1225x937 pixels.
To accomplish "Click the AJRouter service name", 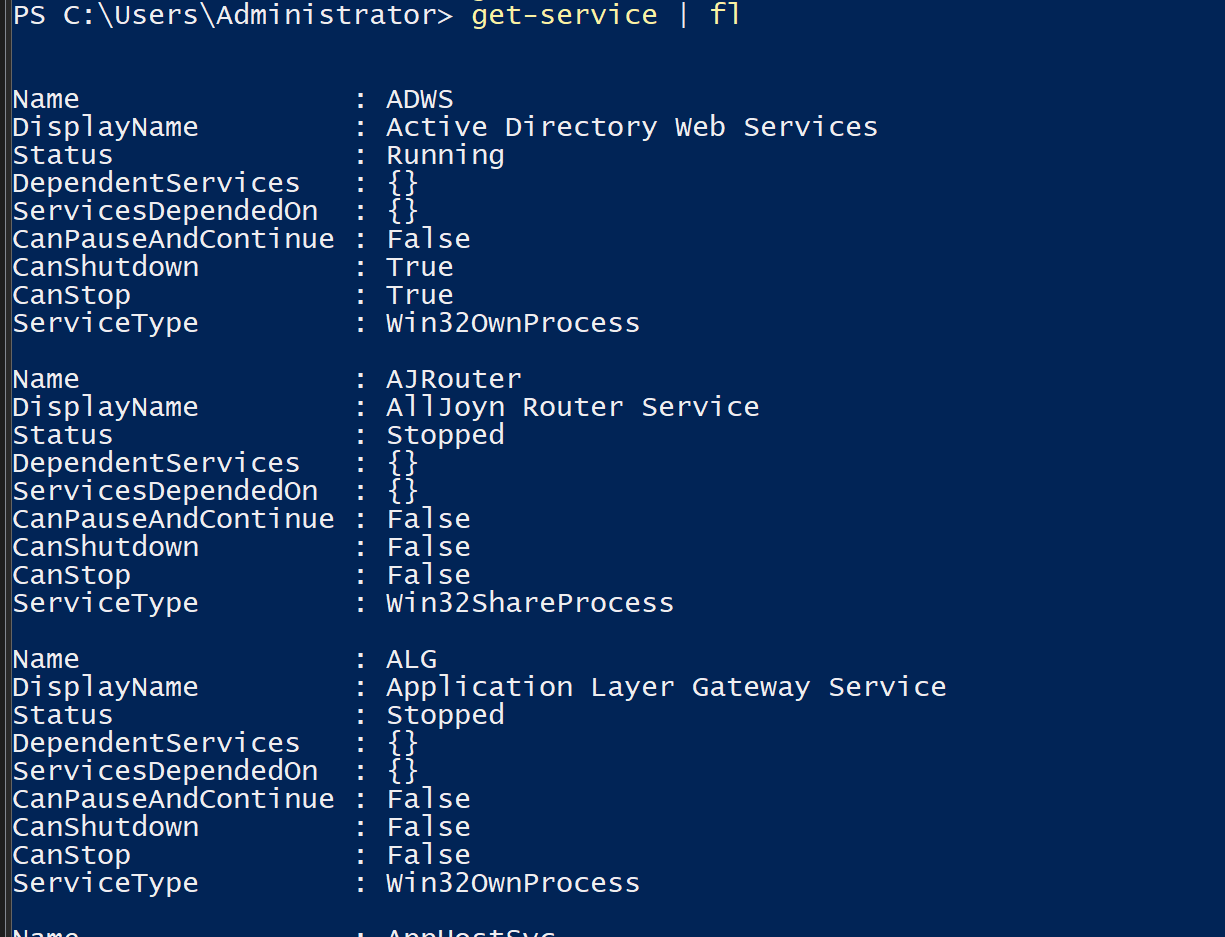I will pyautogui.click(x=454, y=379).
